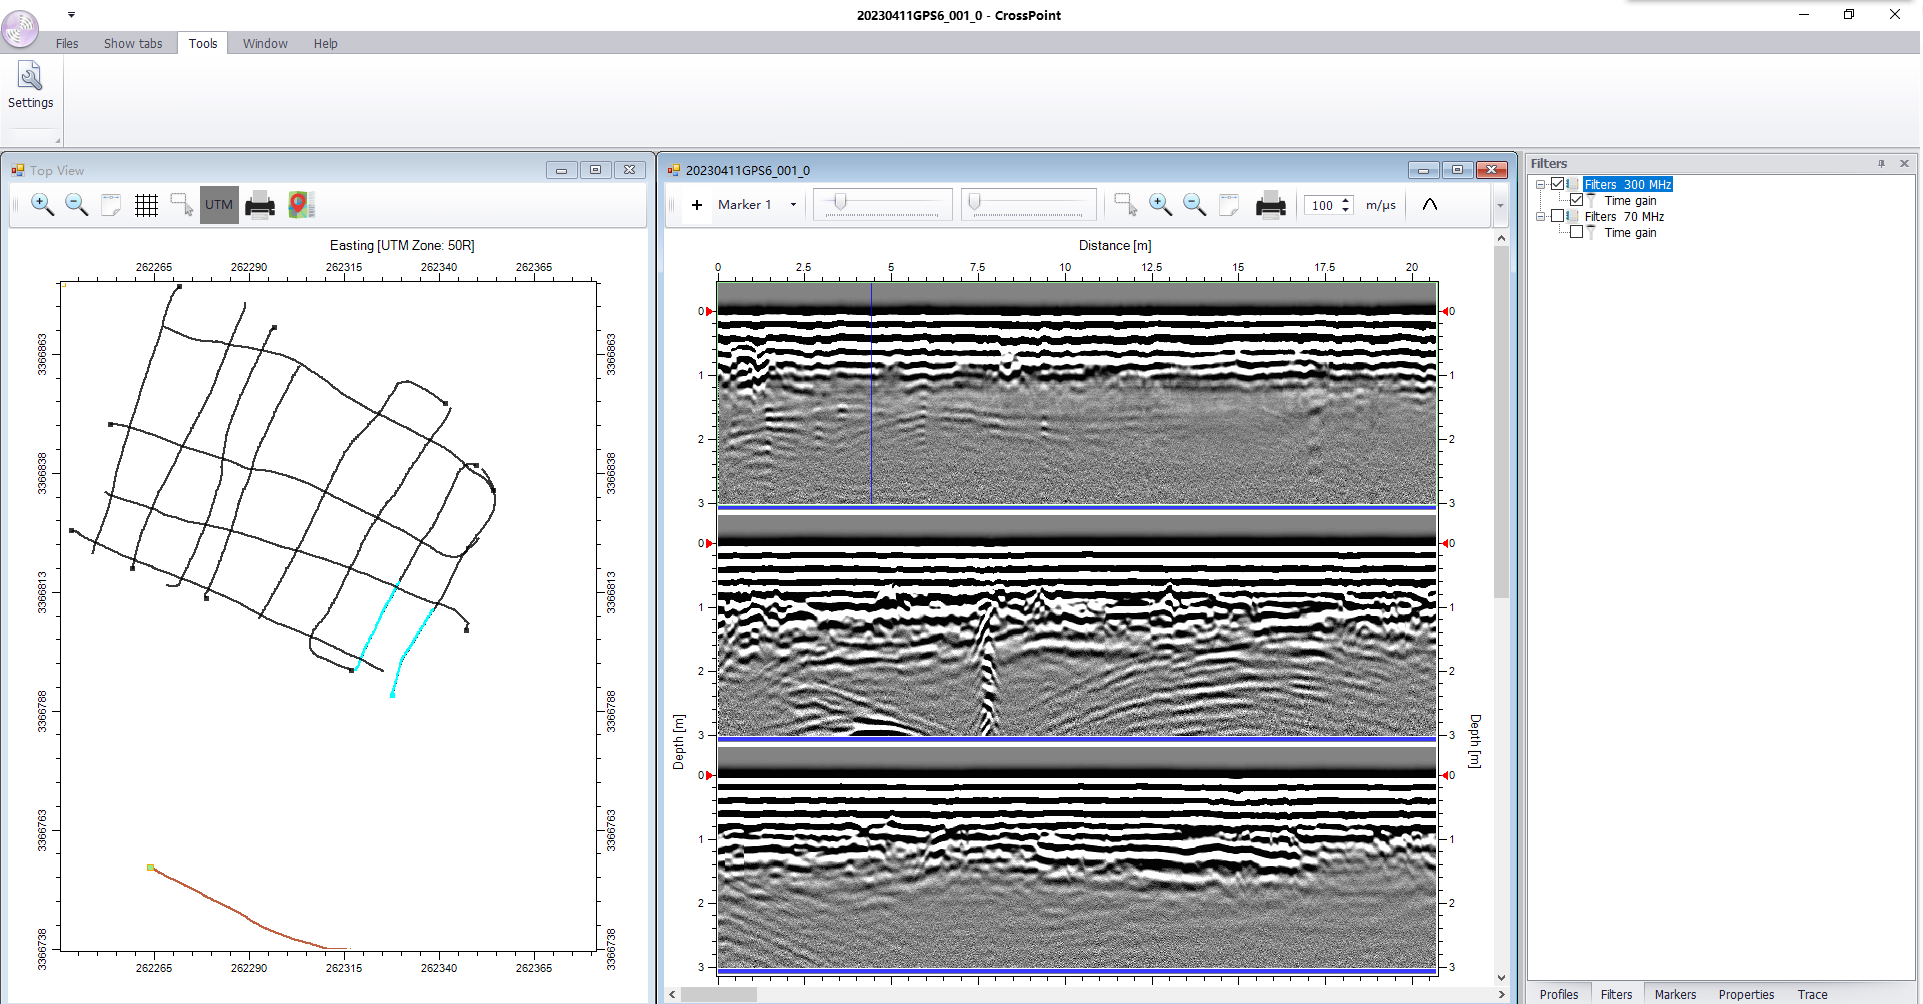Viewport: 1923px width, 1004px height.
Task: Select the hyperbola fitting tool
Action: (x=1430, y=205)
